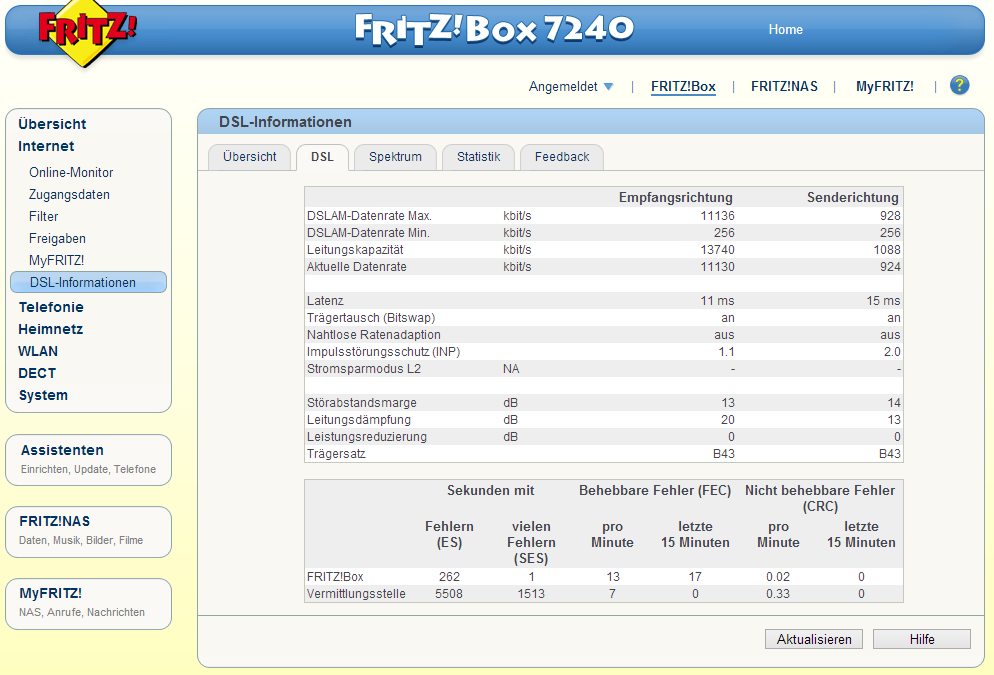Select the DSL tab
Screen dimensions: 994x675
pos(322,157)
